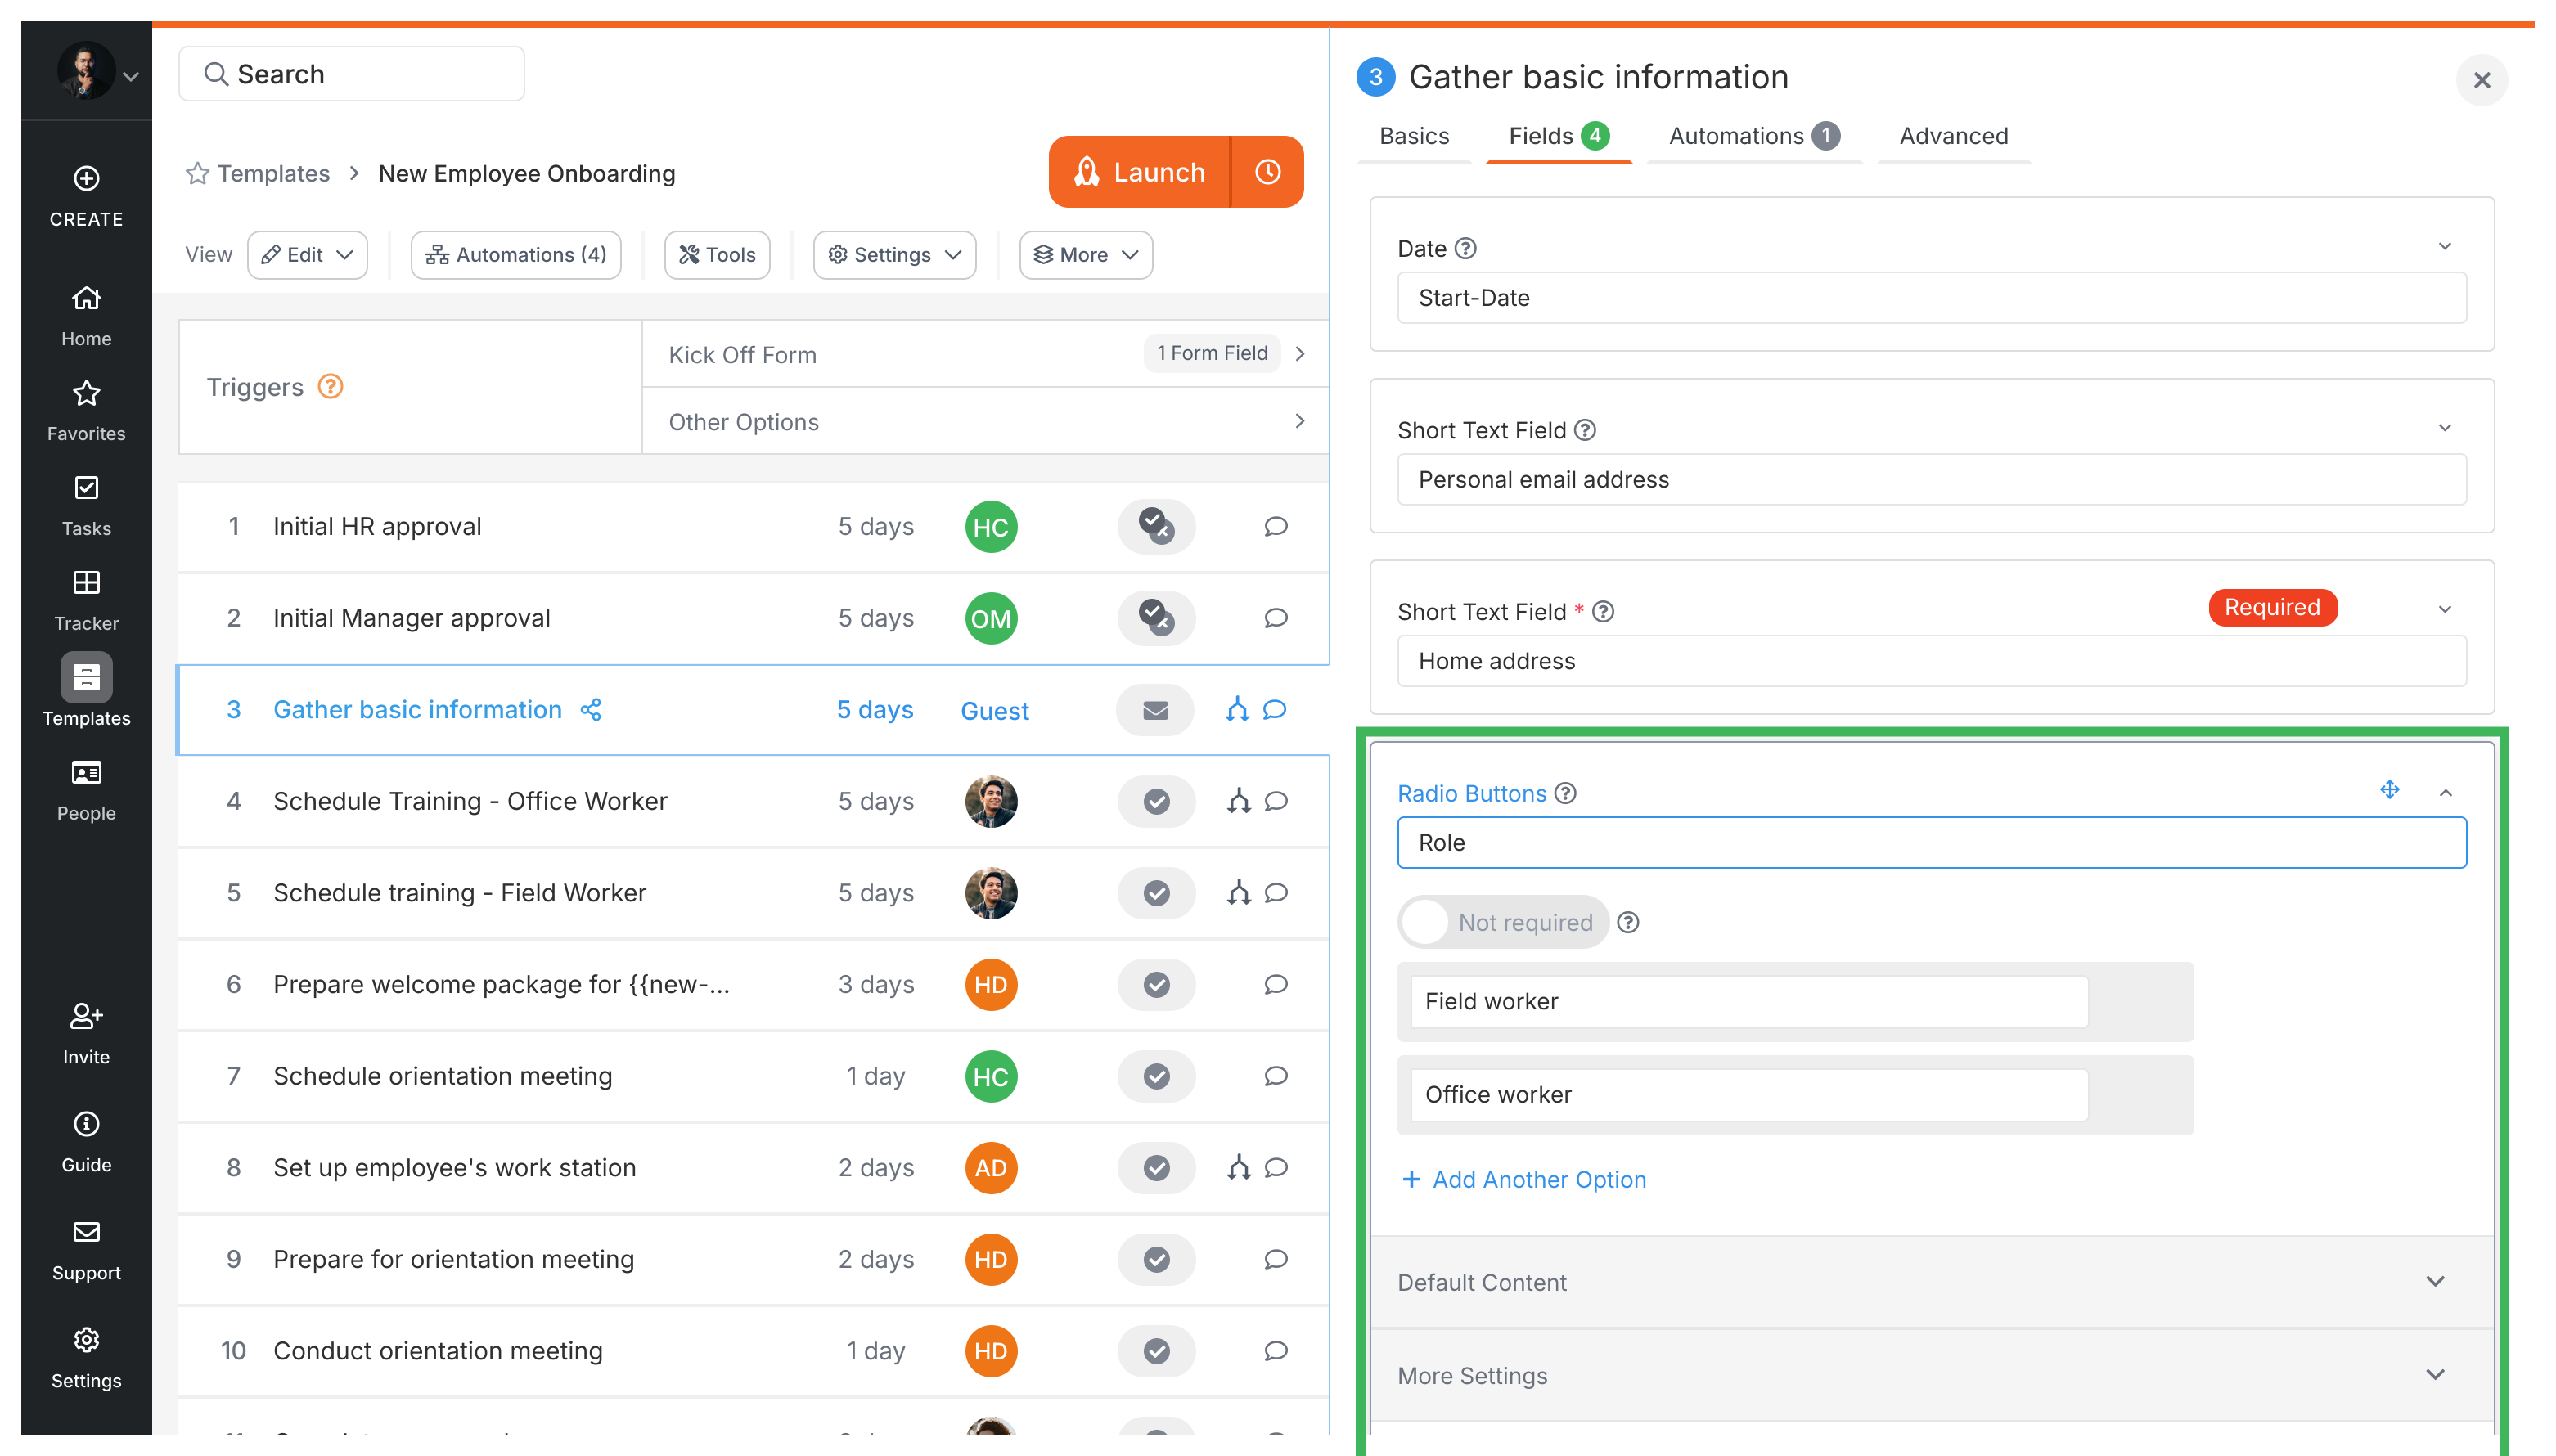Toggle task-type check icon on step 7
Image resolution: width=2556 pixels, height=1456 pixels.
point(1156,1077)
